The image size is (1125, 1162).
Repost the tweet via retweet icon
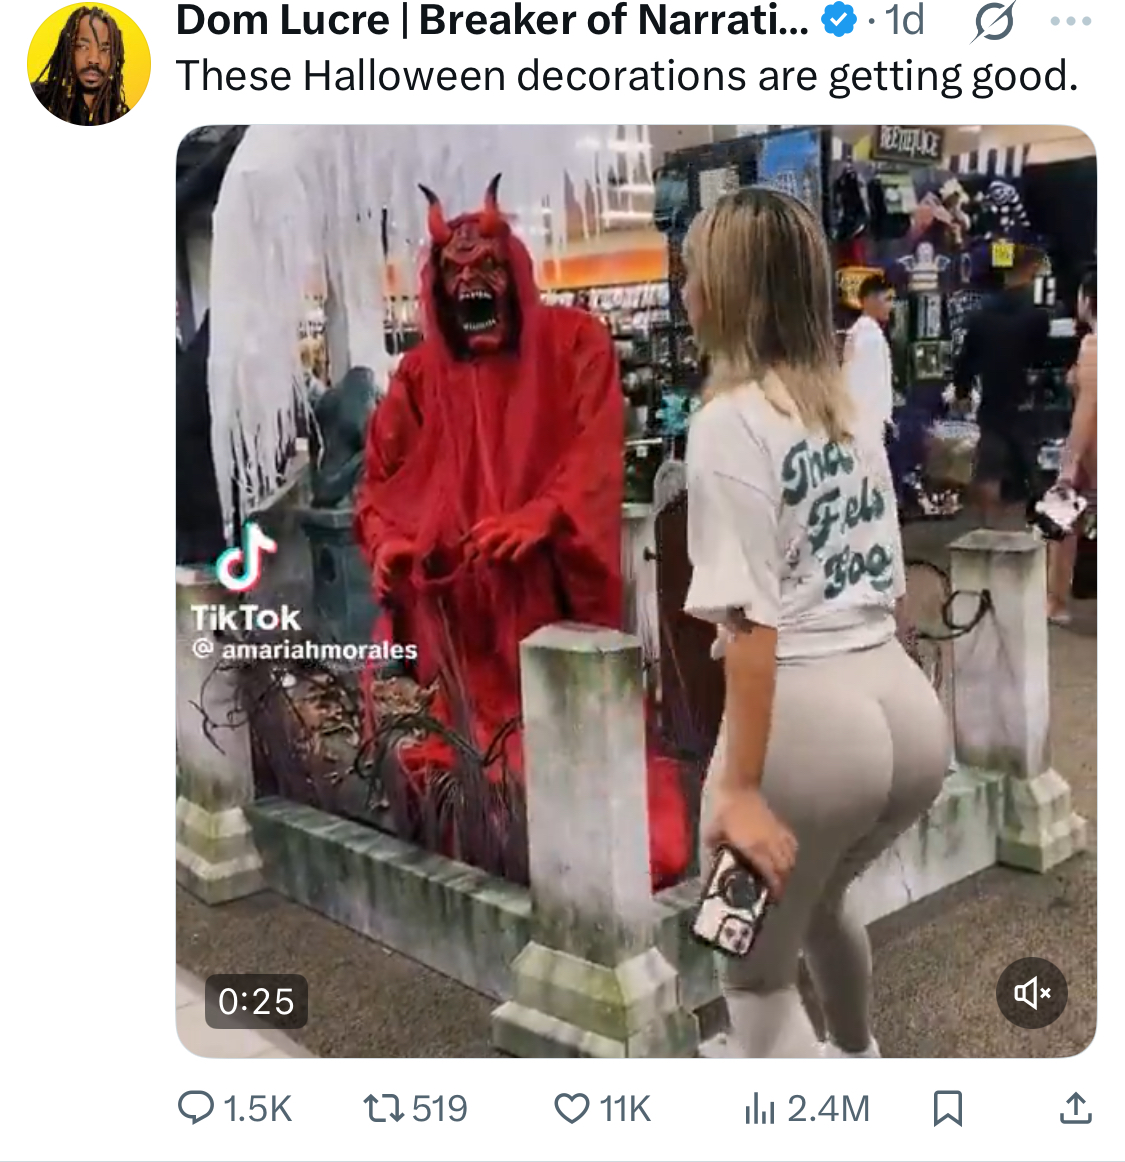point(383,1109)
